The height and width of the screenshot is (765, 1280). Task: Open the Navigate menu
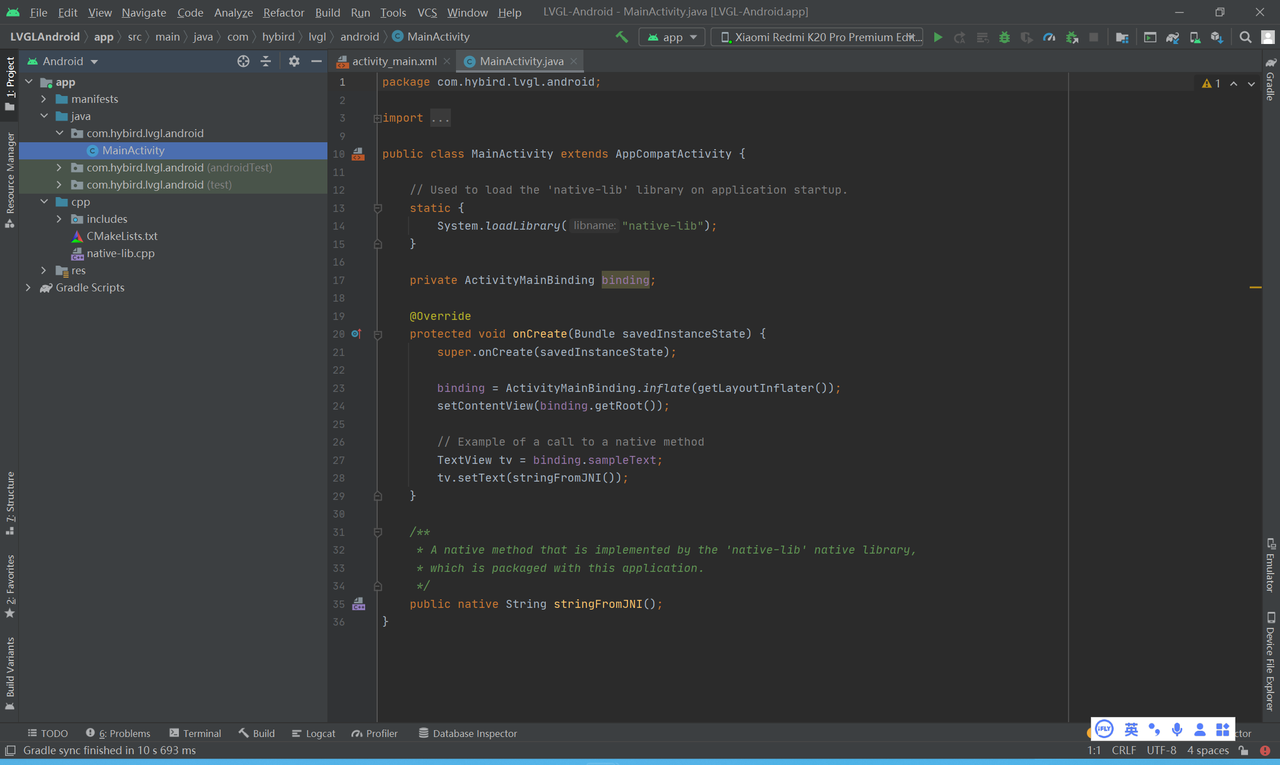pyautogui.click(x=144, y=12)
